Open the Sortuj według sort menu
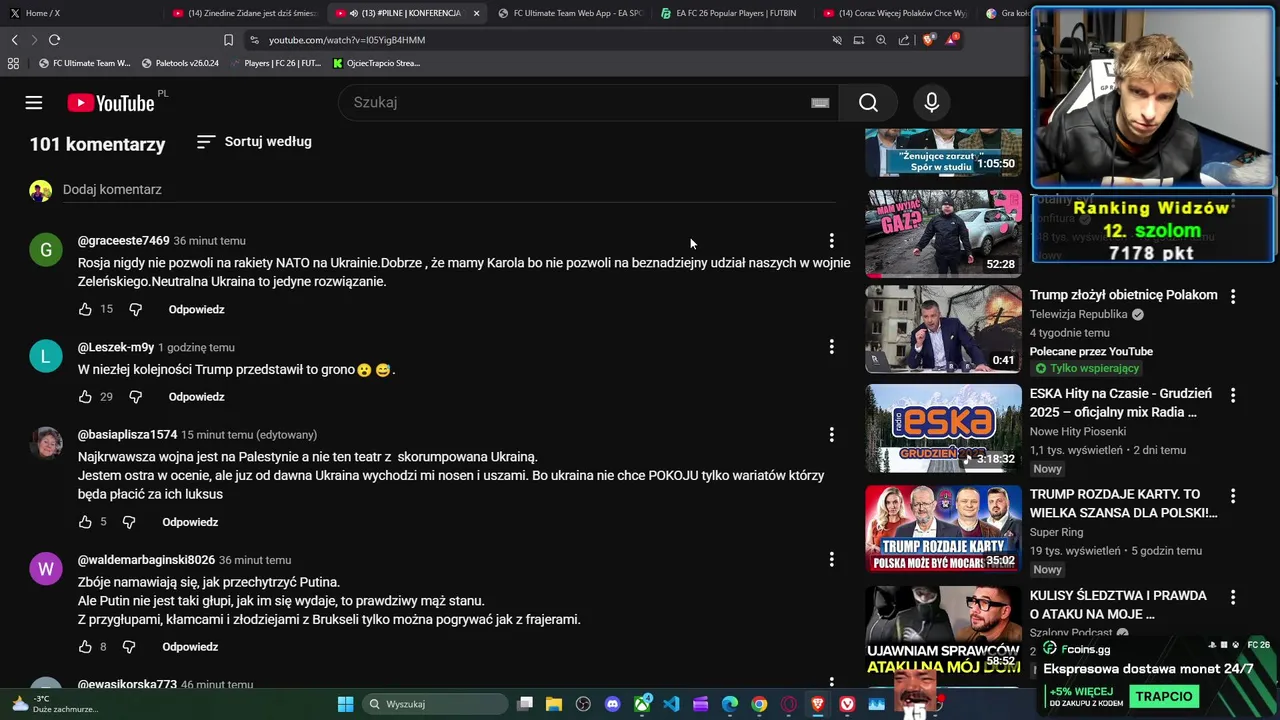Image resolution: width=1280 pixels, height=720 pixels. (x=254, y=142)
